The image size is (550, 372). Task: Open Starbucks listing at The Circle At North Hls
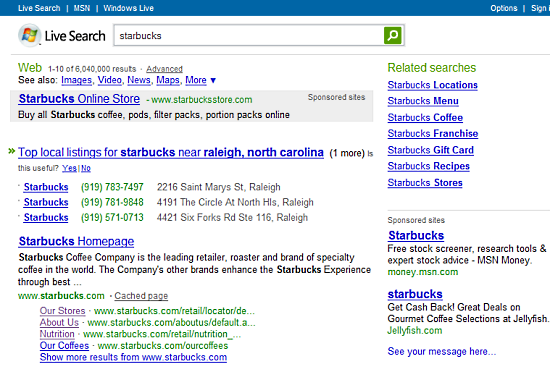46,202
